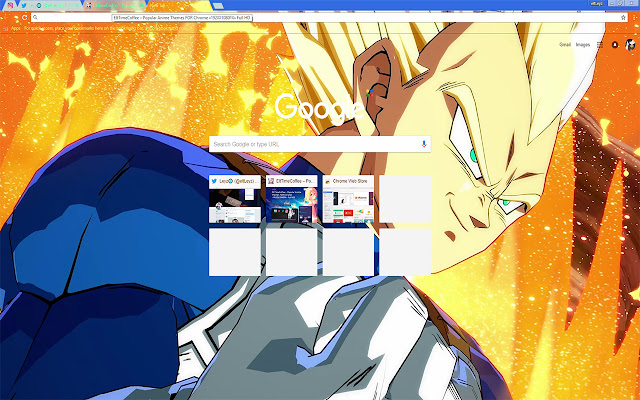Open the Chrome three-dot menu
The width and height of the screenshot is (640, 400).
click(x=635, y=18)
